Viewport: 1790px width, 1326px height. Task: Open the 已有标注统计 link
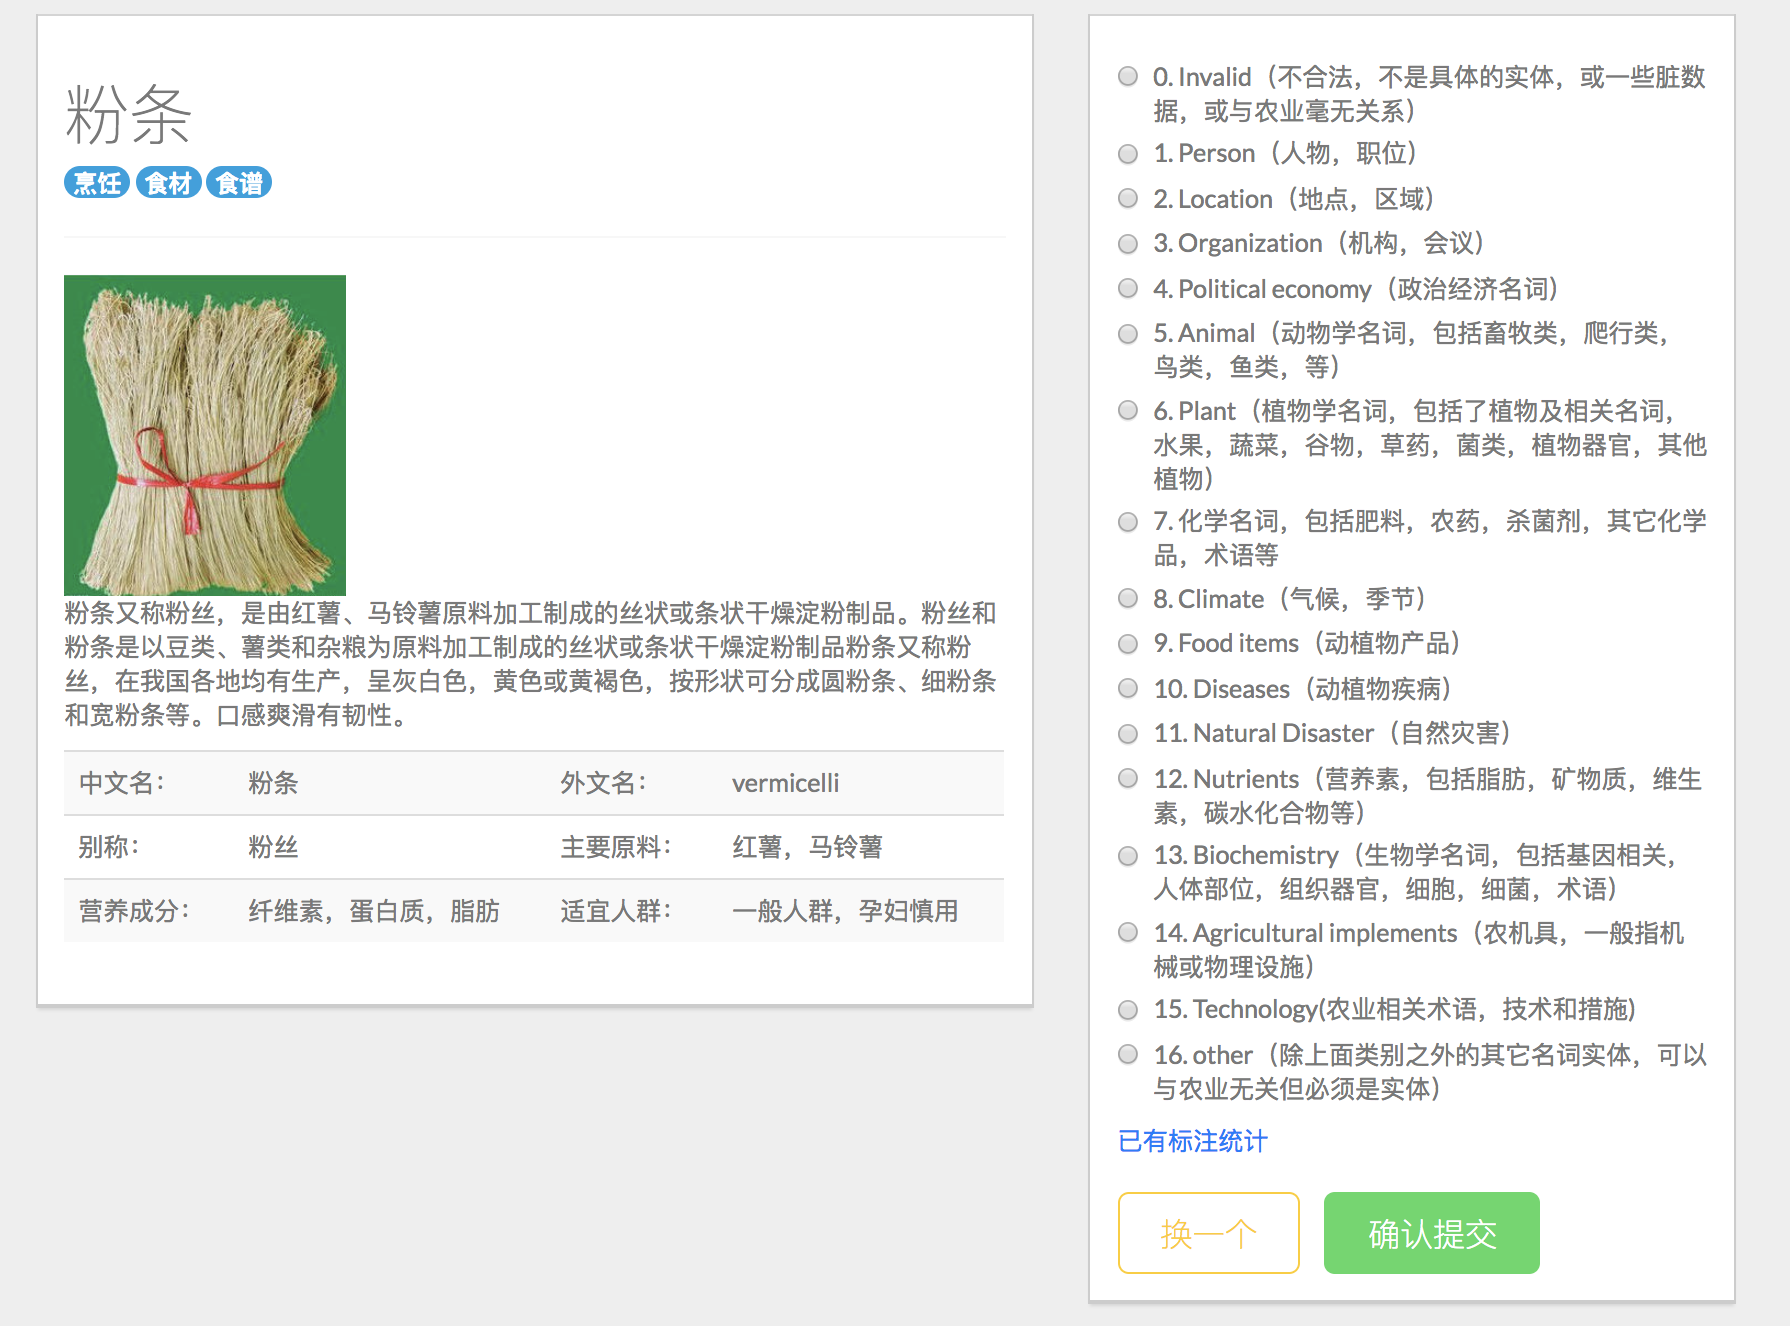click(1192, 1141)
